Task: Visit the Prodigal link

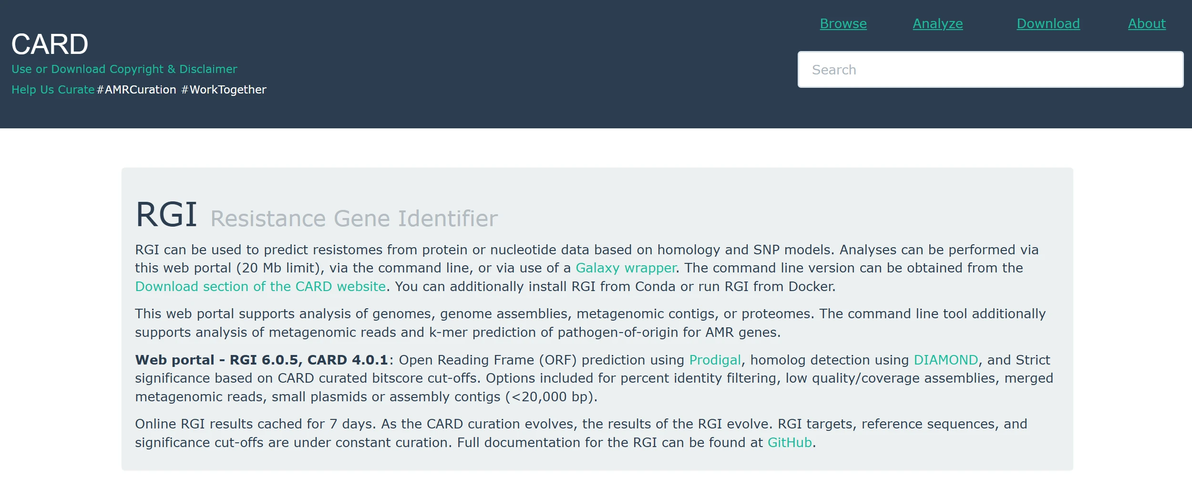Action: 715,360
